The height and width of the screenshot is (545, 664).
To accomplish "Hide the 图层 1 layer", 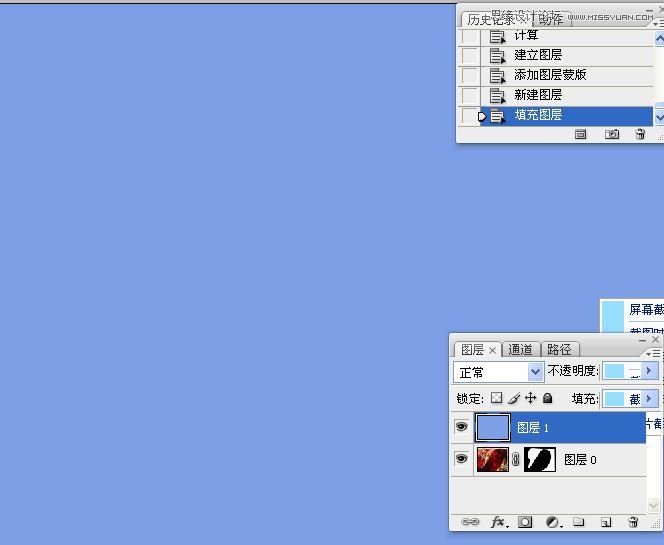I will 461,427.
